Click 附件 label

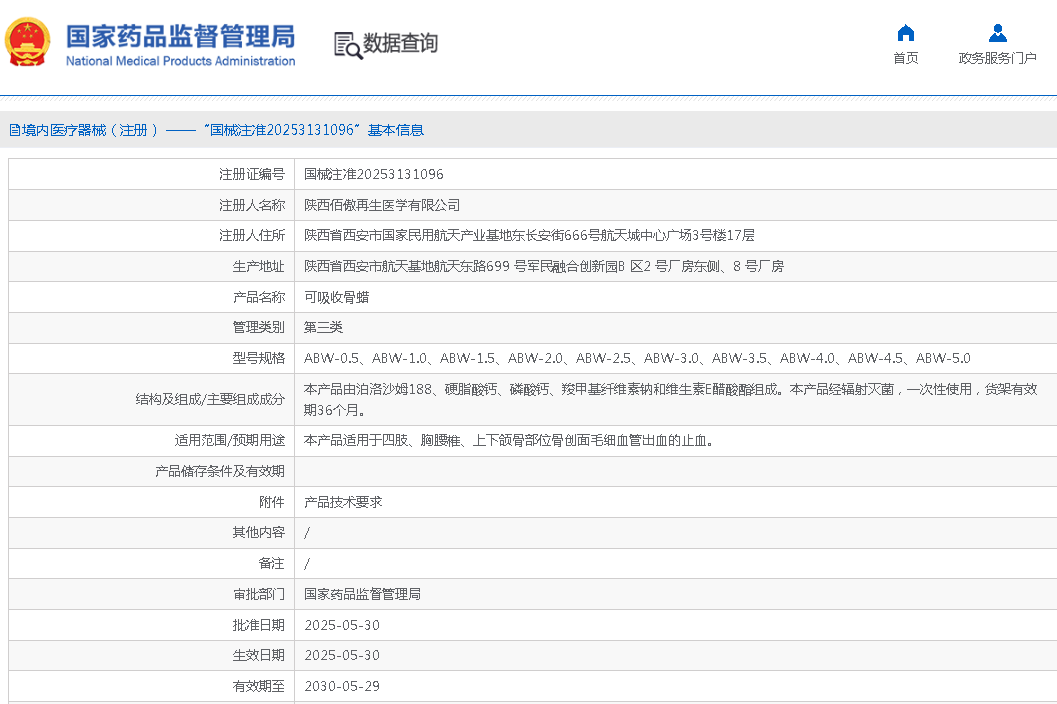click(x=272, y=502)
